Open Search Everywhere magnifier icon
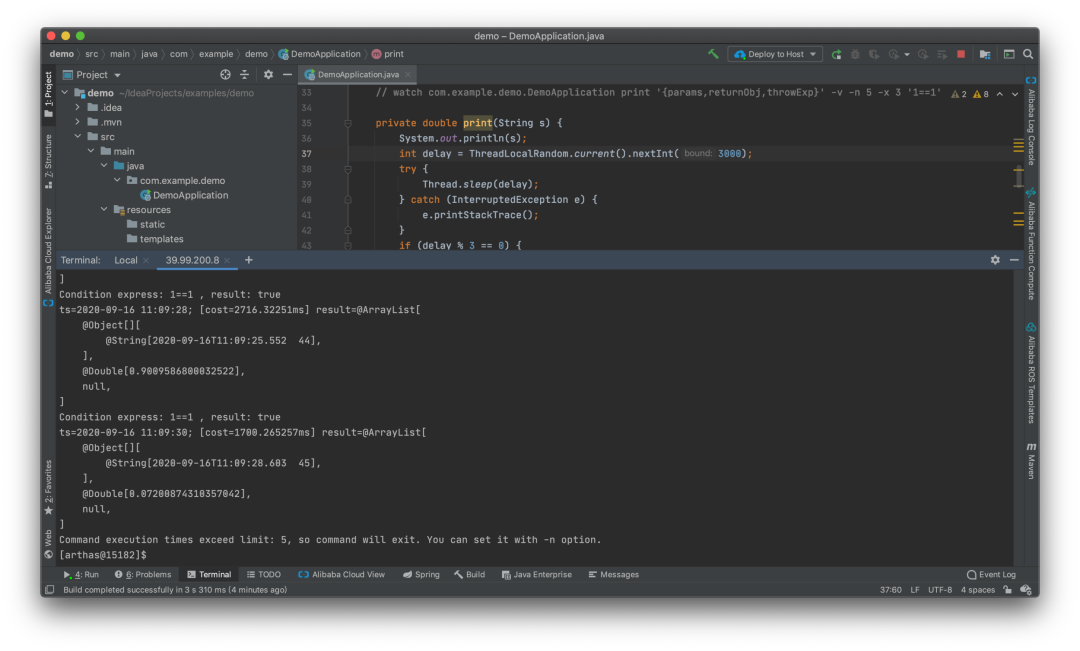 coord(1028,54)
